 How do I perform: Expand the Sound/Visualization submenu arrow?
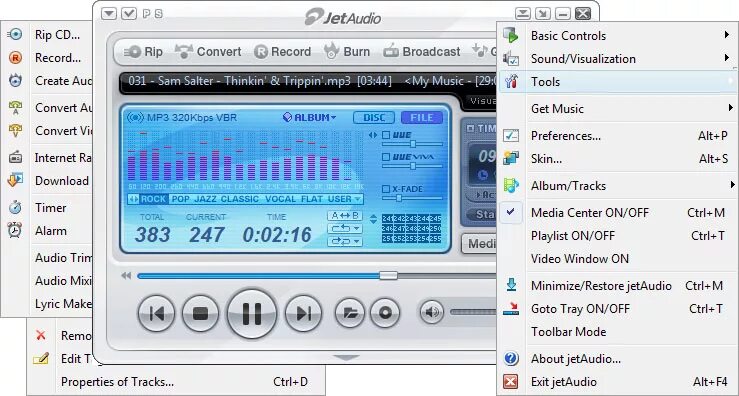pos(727,58)
